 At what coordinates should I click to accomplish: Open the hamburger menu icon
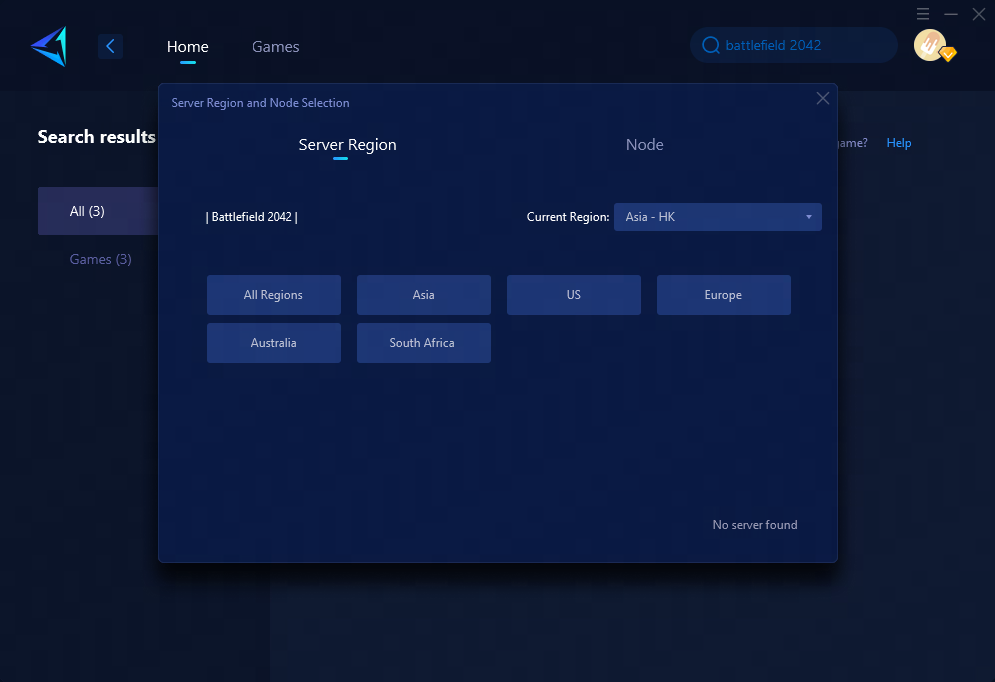click(923, 14)
